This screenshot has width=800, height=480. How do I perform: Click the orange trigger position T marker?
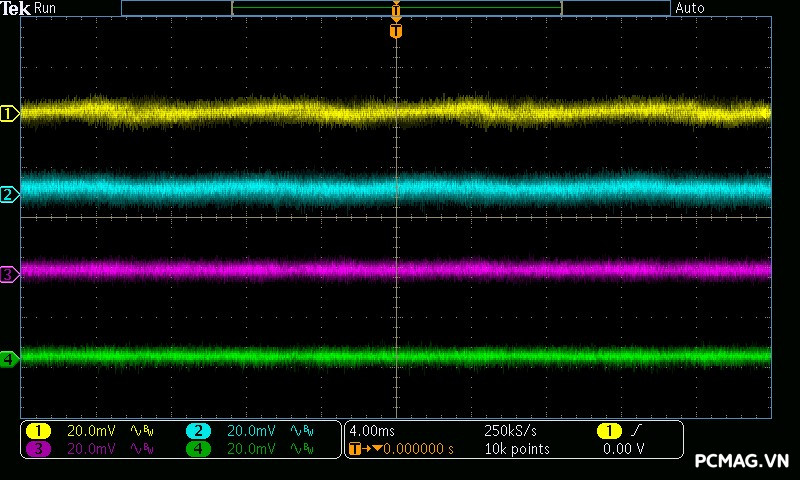[x=396, y=31]
